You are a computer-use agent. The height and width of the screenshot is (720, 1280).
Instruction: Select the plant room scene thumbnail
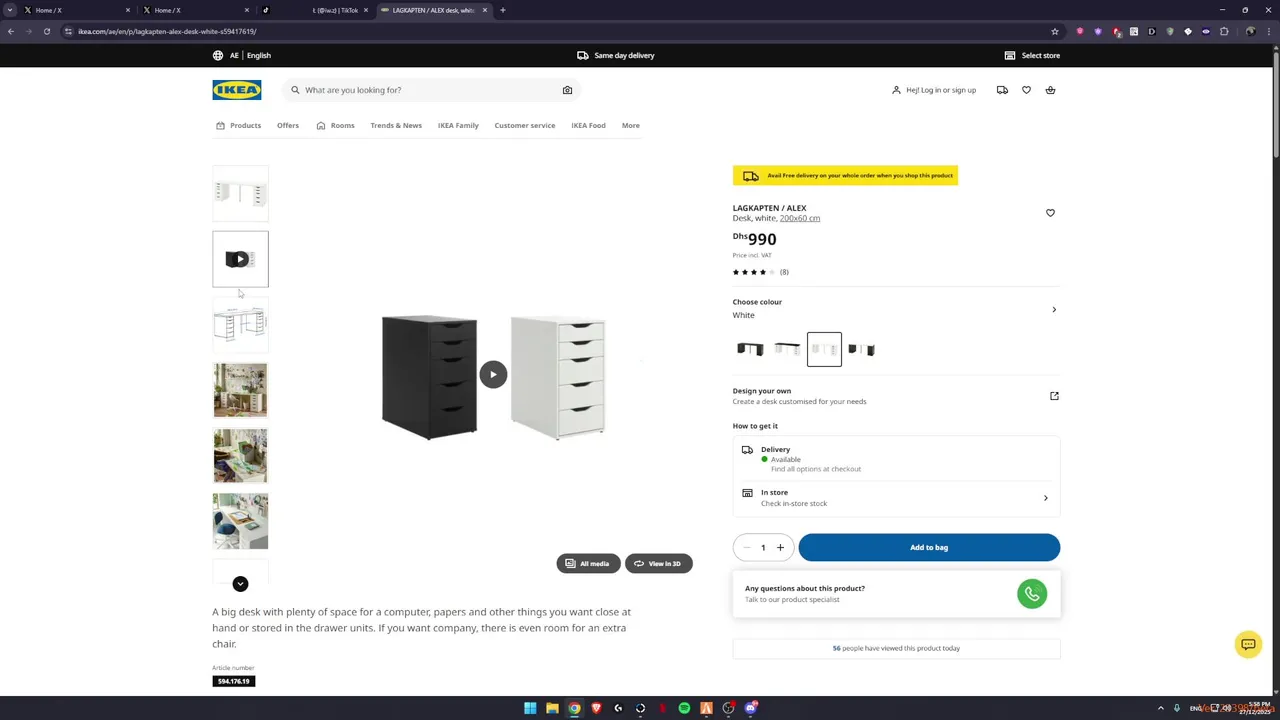point(240,390)
